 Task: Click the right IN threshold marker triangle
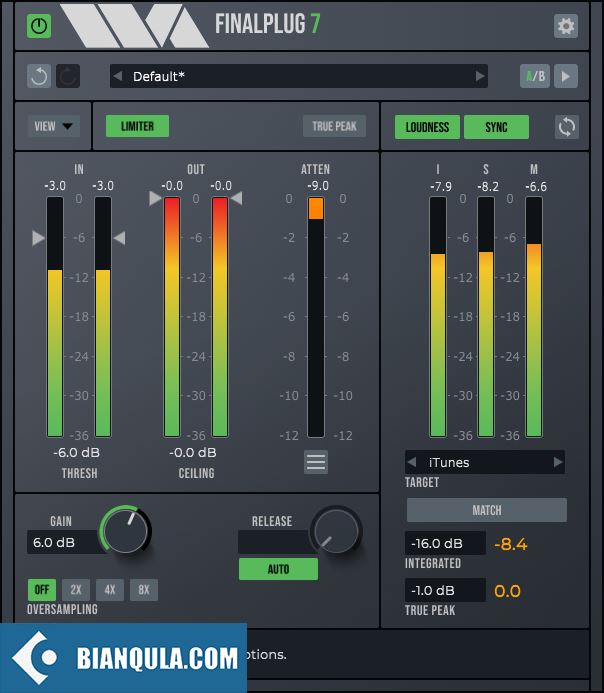[119, 238]
